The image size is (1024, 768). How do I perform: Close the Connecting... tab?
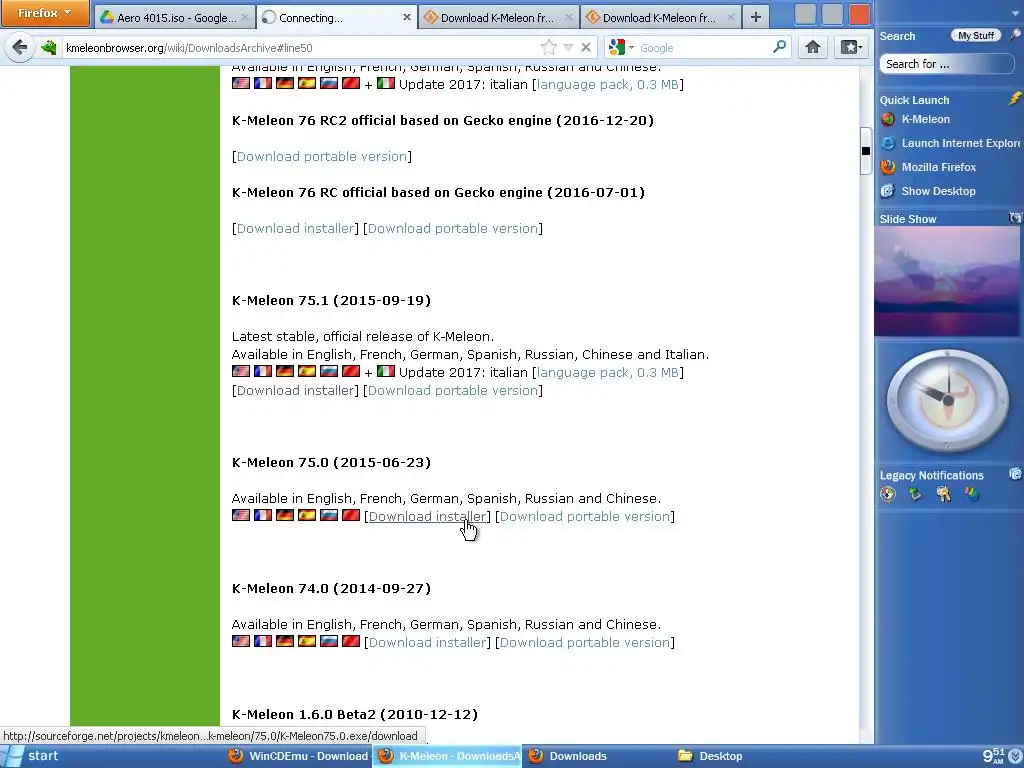(406, 18)
